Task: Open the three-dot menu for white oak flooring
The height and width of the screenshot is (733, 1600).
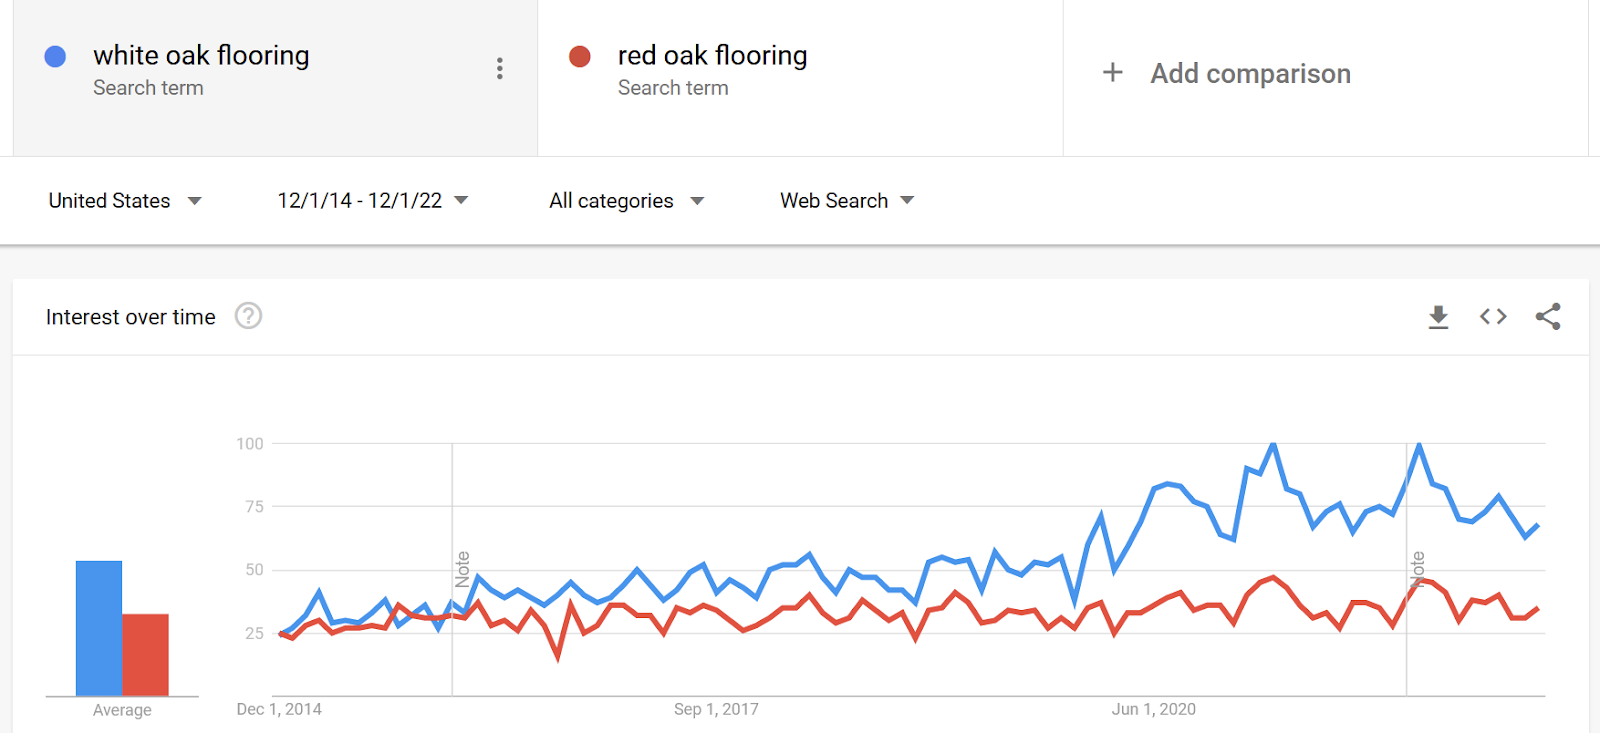Action: click(x=500, y=68)
